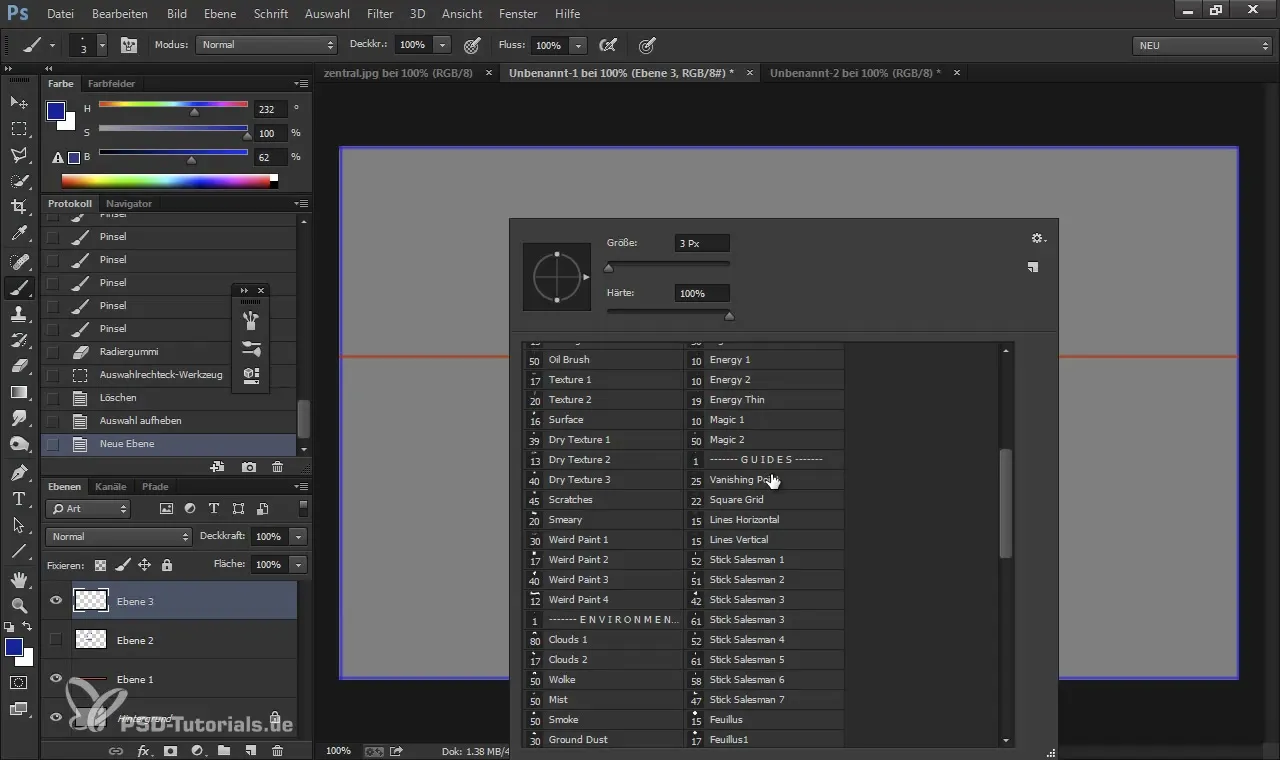Delete layer using trash icon
This screenshot has height=760, width=1280.
(278, 750)
